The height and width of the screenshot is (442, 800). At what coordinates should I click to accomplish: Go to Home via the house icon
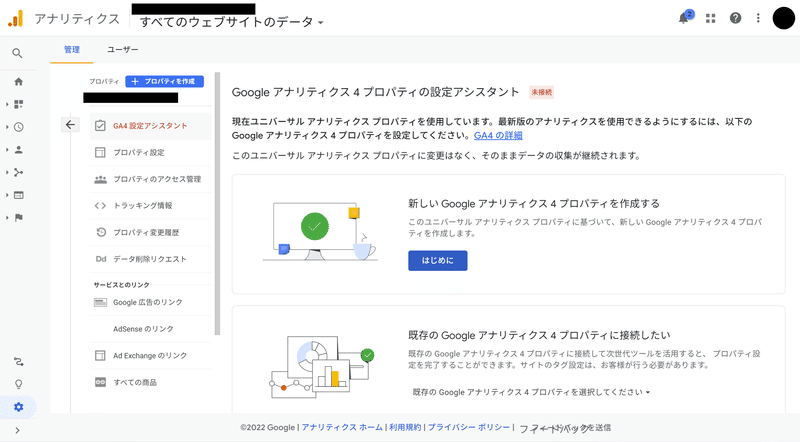(x=19, y=82)
